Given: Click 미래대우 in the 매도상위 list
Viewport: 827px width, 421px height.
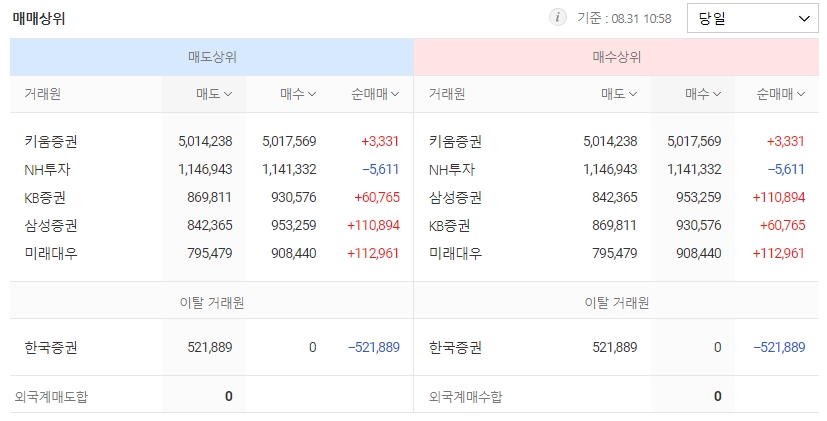Looking at the screenshot, I should [x=51, y=253].
